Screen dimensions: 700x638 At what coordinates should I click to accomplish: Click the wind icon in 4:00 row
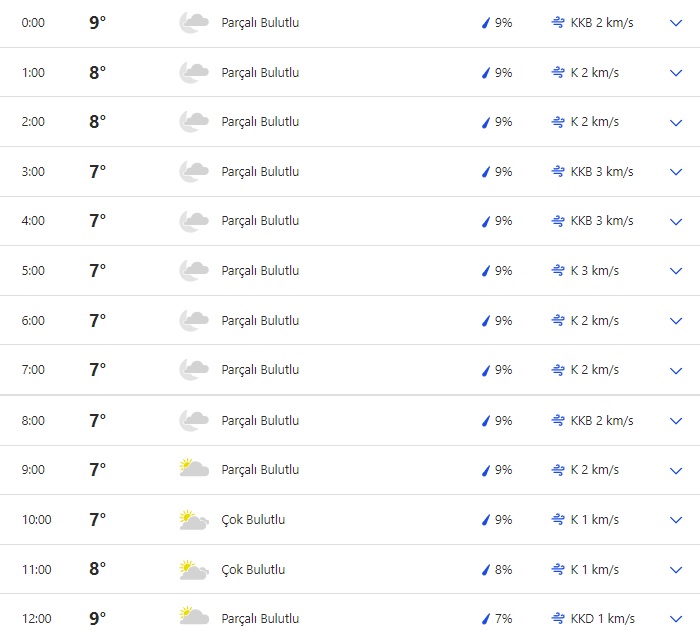[x=558, y=221]
